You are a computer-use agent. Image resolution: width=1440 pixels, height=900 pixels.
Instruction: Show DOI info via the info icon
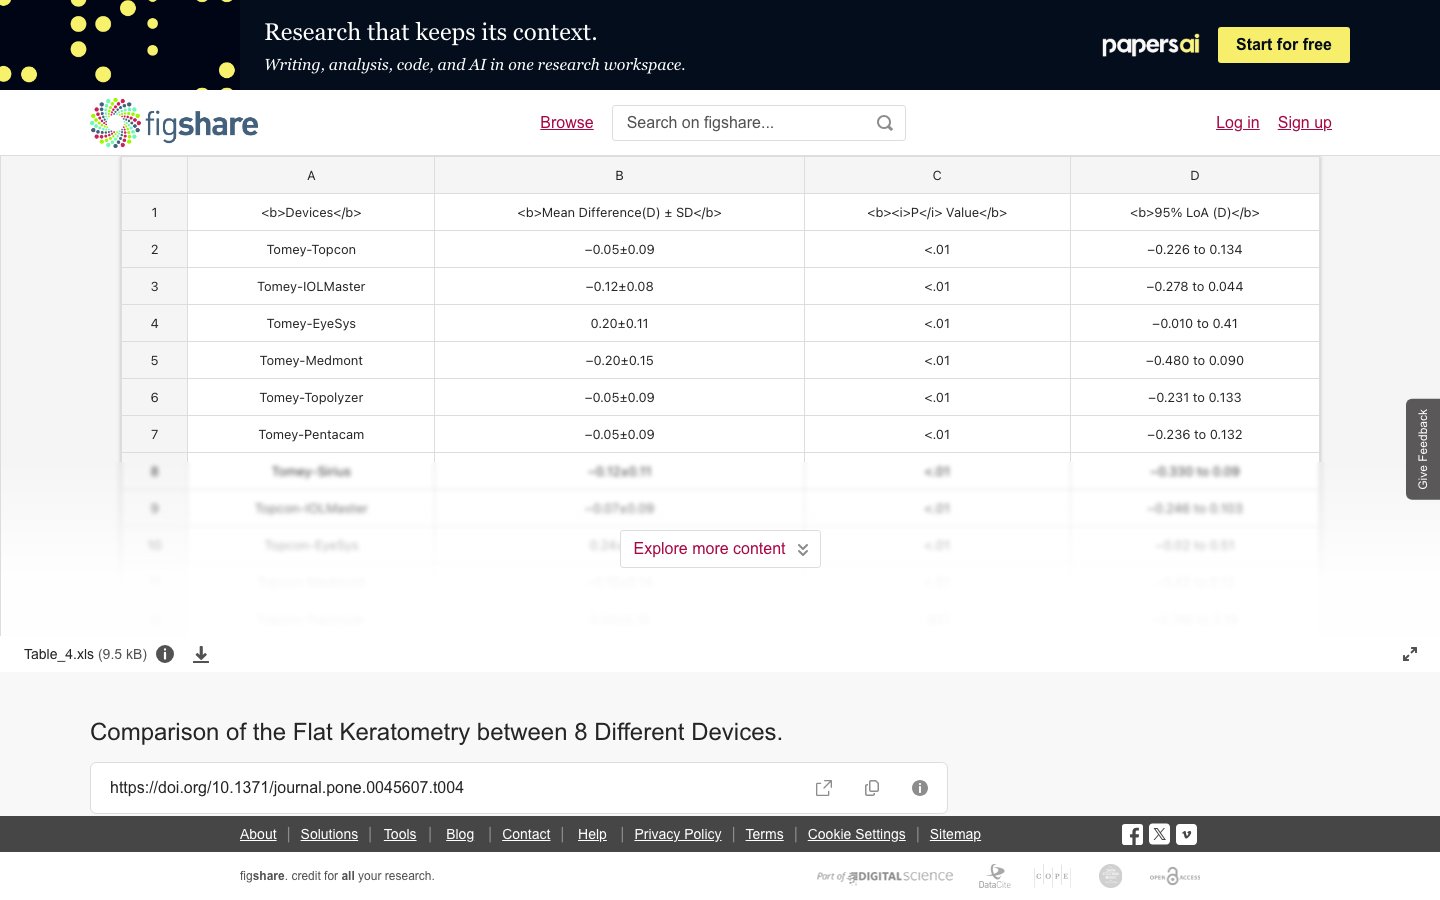pos(920,788)
